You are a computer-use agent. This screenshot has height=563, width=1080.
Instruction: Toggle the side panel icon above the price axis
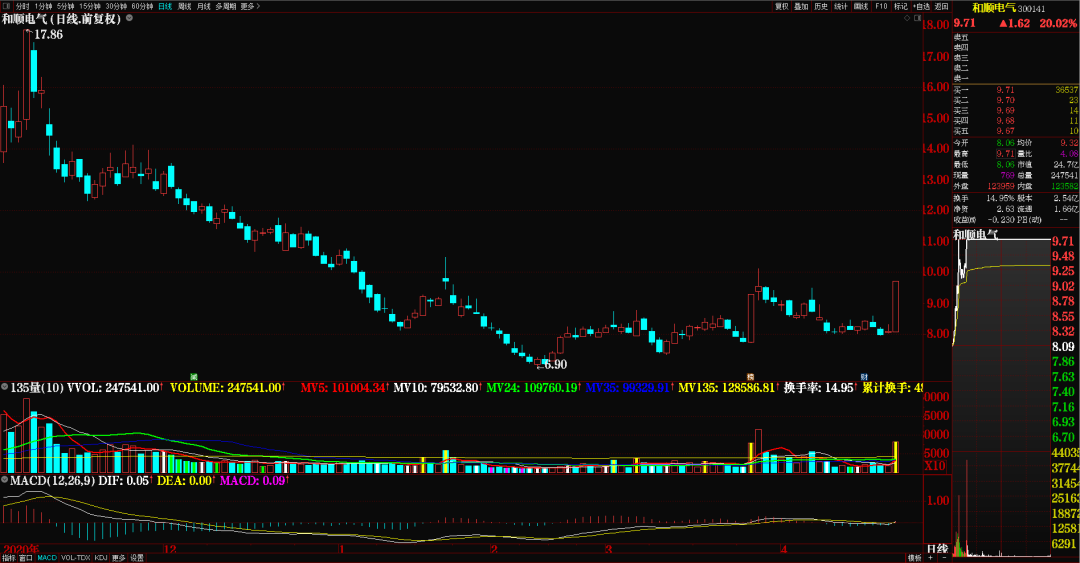click(917, 18)
